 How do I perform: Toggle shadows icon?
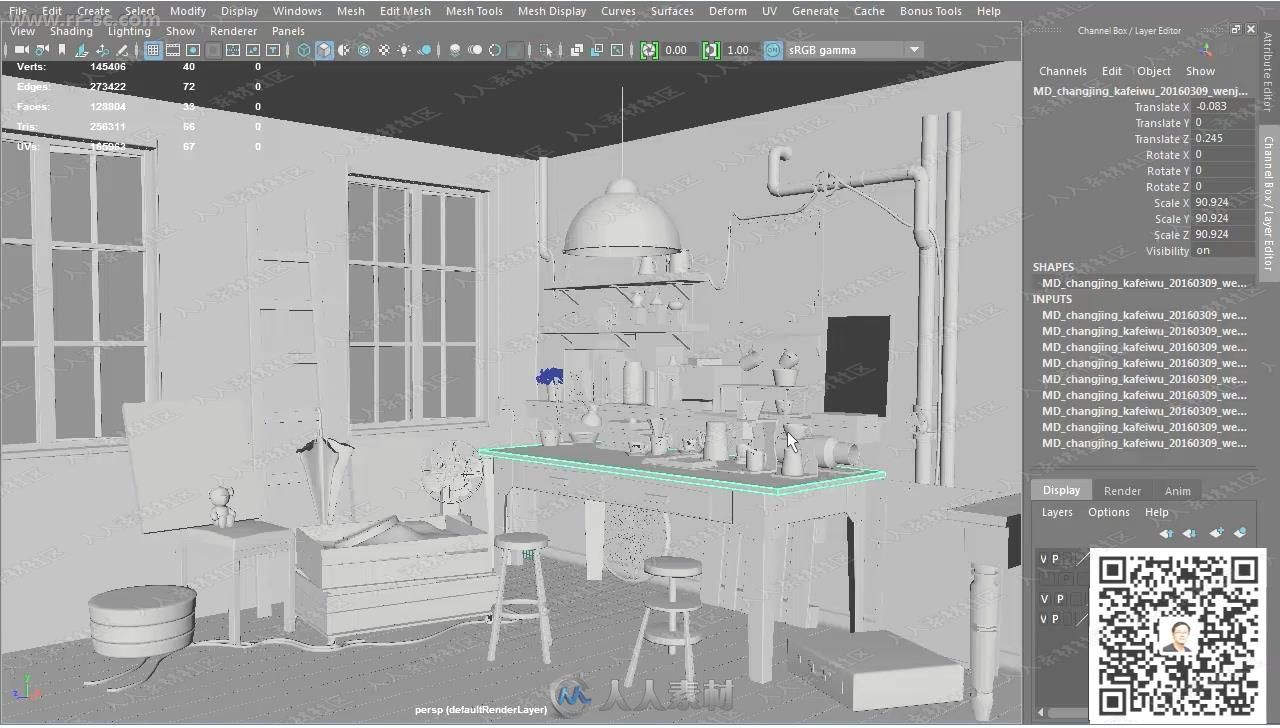click(x=425, y=49)
